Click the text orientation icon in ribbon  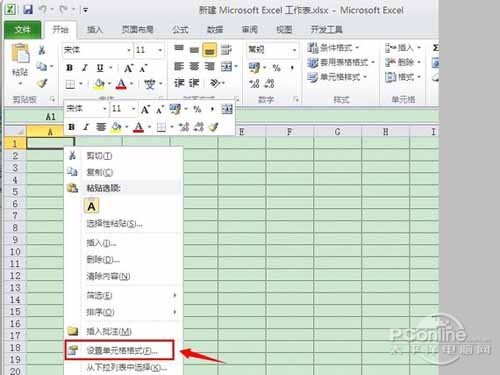(215, 83)
